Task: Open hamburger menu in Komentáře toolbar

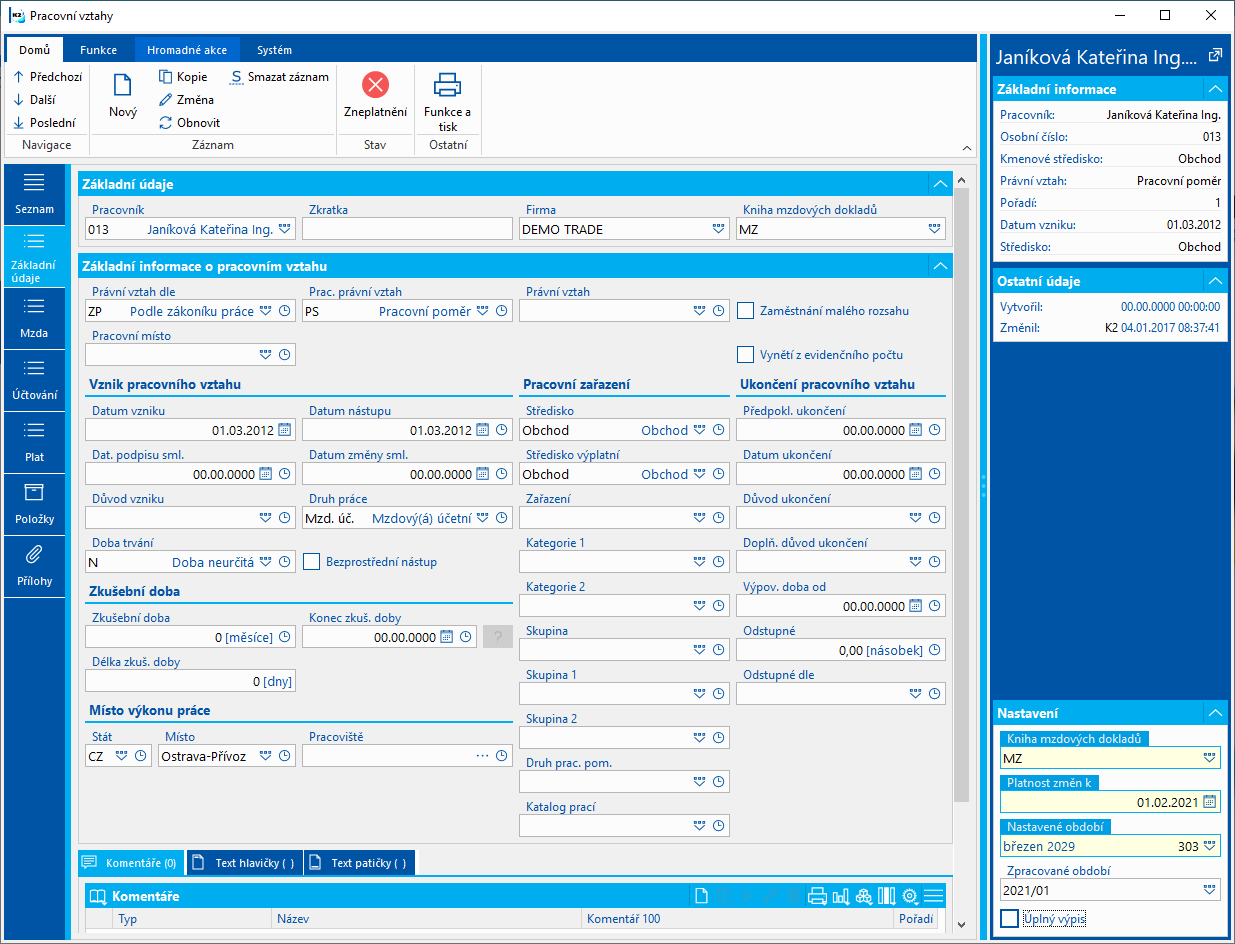Action: click(x=934, y=896)
